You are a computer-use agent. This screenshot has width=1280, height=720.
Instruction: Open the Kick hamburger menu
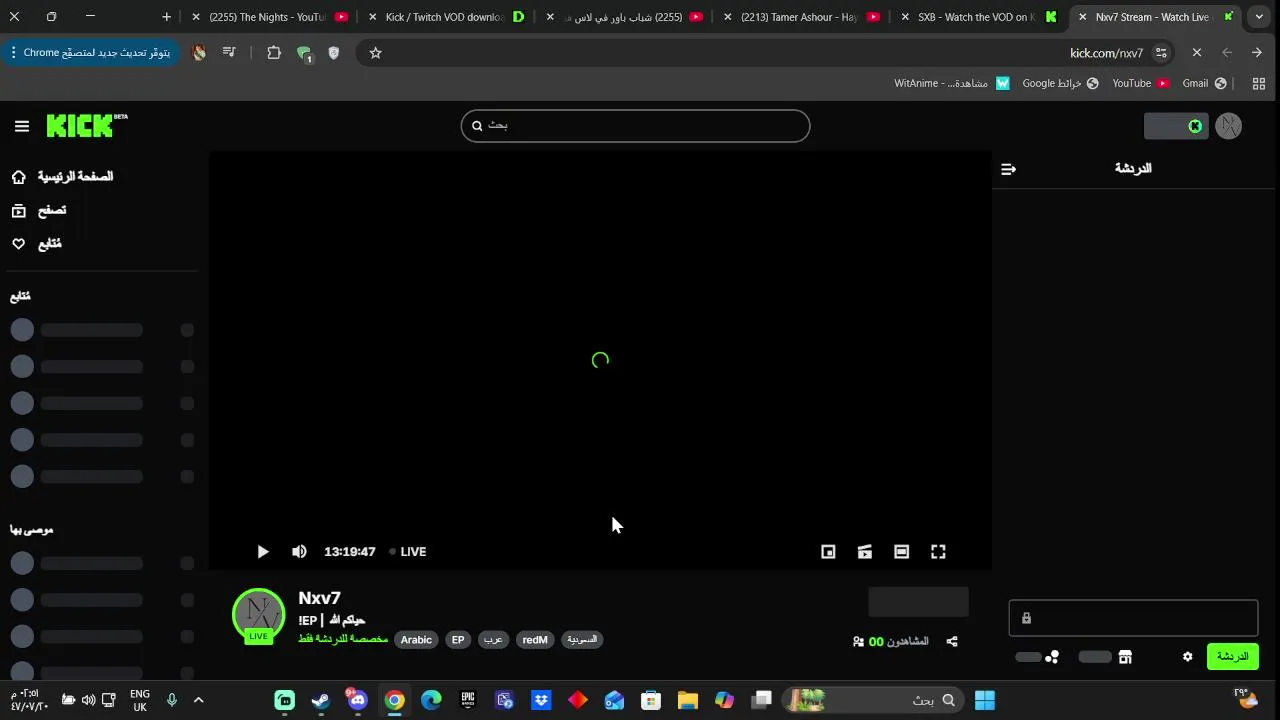pos(22,126)
